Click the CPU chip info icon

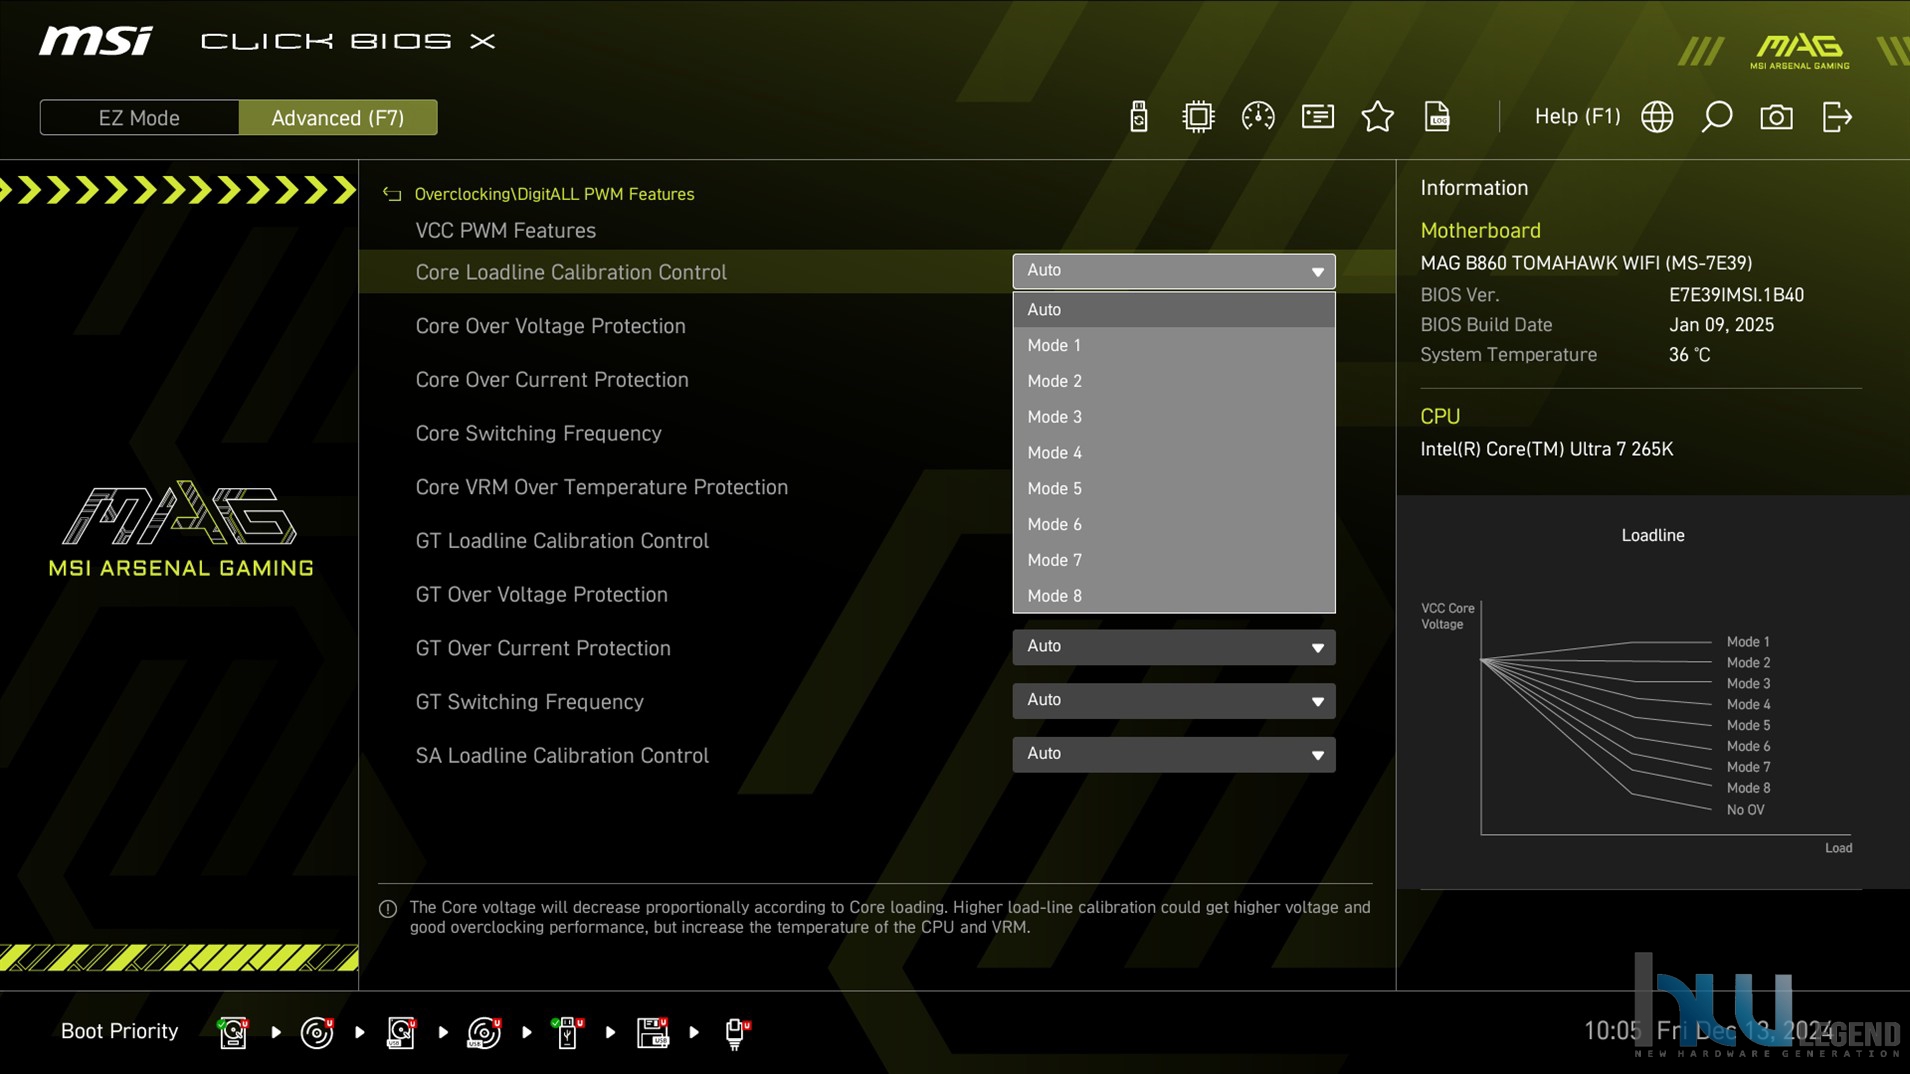(1198, 117)
